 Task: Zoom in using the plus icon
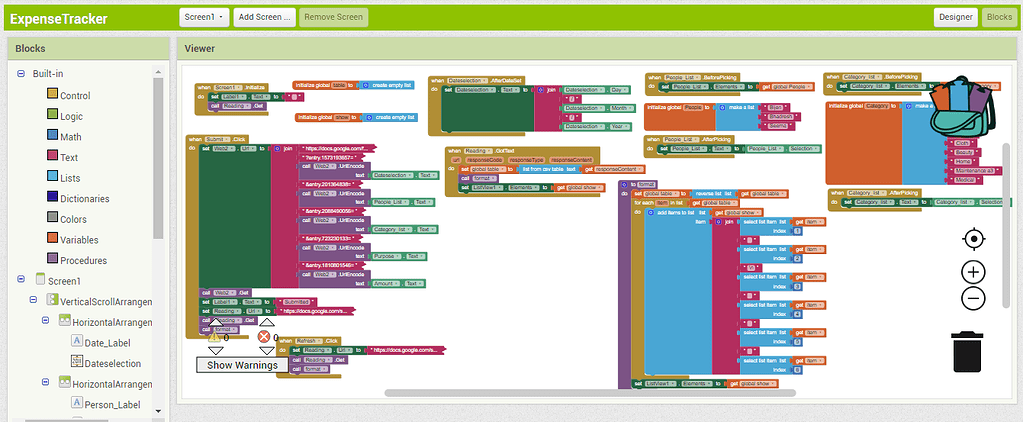coord(973,272)
